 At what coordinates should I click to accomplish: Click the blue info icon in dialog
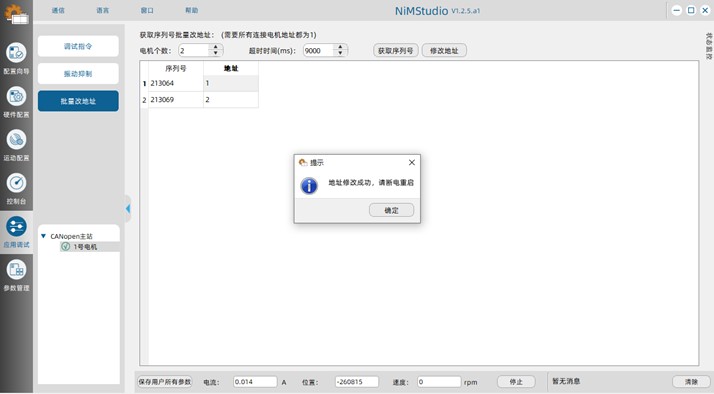[x=309, y=185]
